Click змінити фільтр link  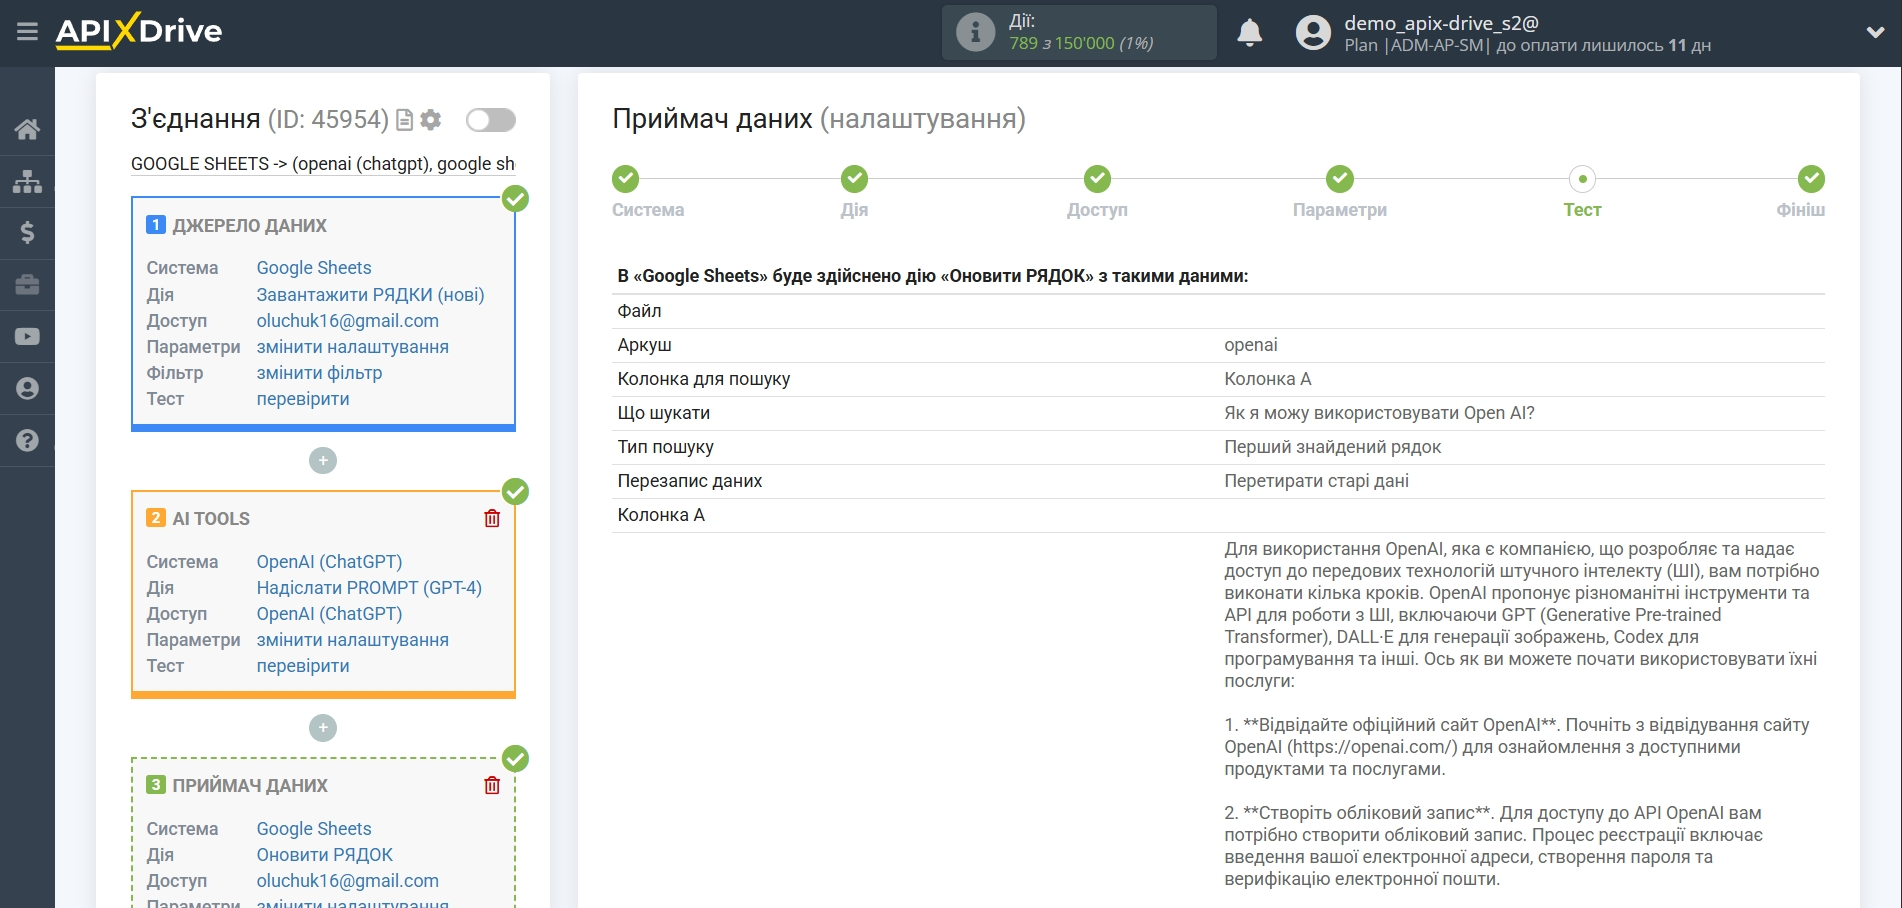(x=319, y=373)
